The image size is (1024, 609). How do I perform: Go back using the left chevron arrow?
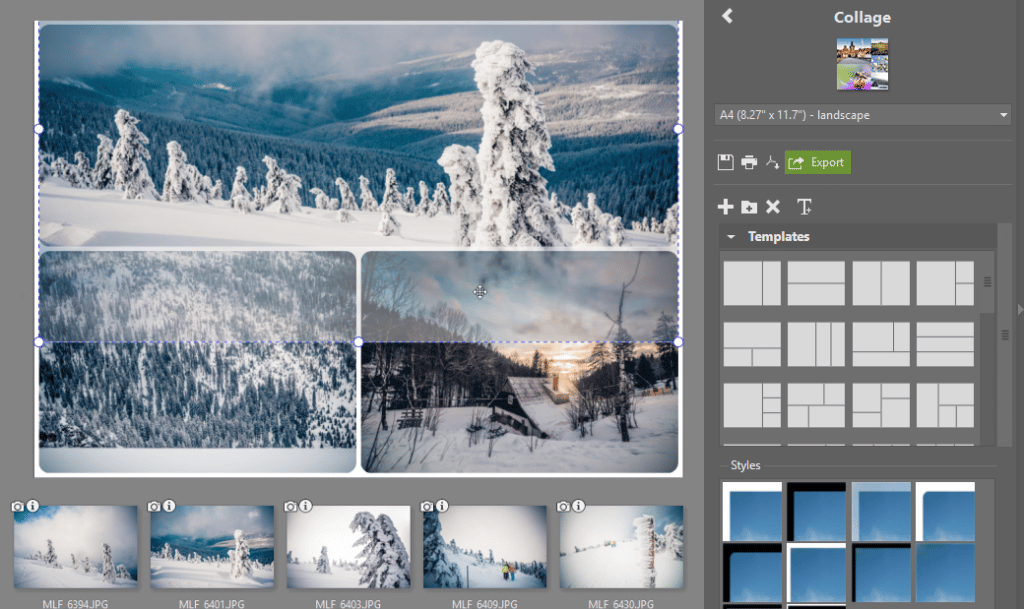(x=727, y=16)
